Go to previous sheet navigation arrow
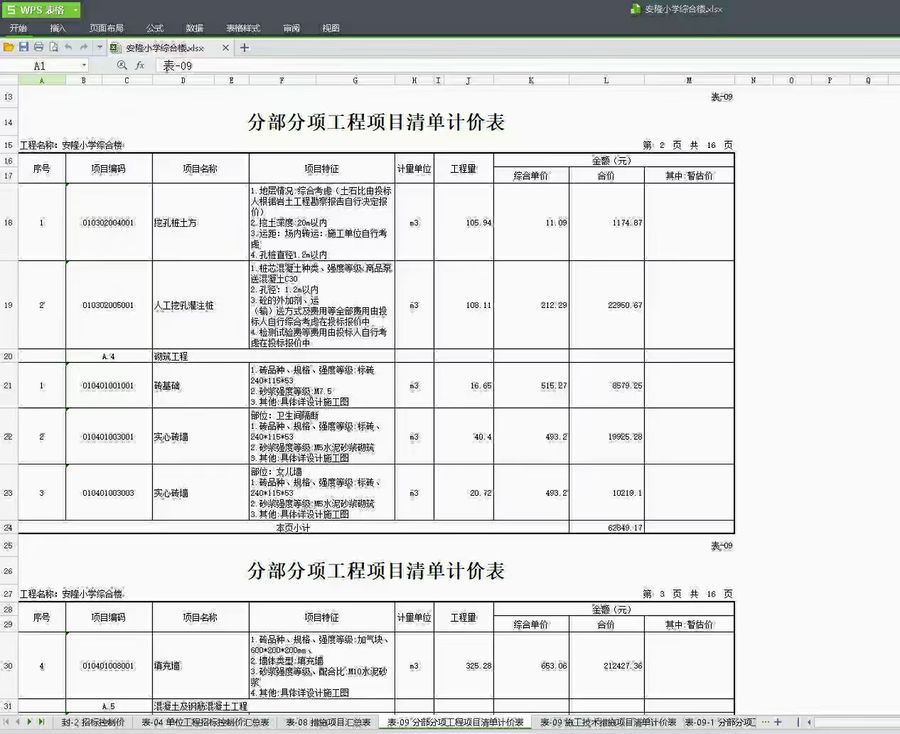 (x=18, y=722)
